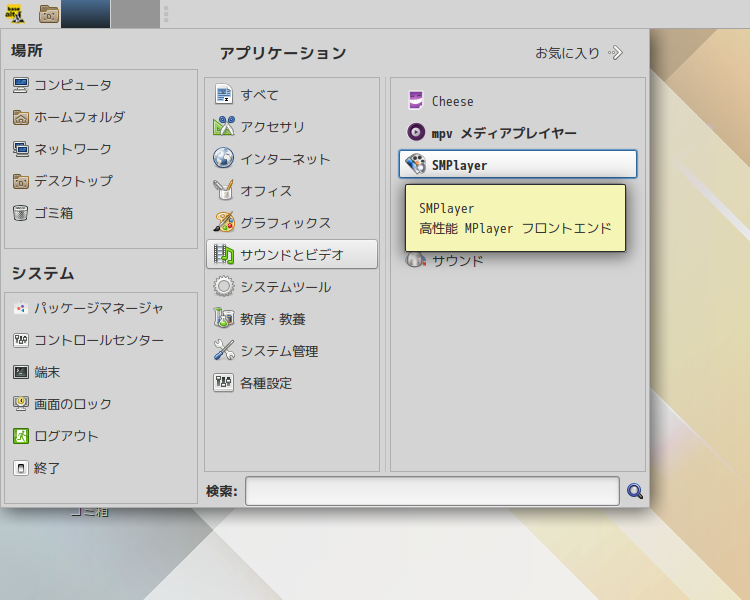Click the Computer (コンピュータ) icon
The image size is (750, 600).
pyautogui.click(x=21, y=85)
